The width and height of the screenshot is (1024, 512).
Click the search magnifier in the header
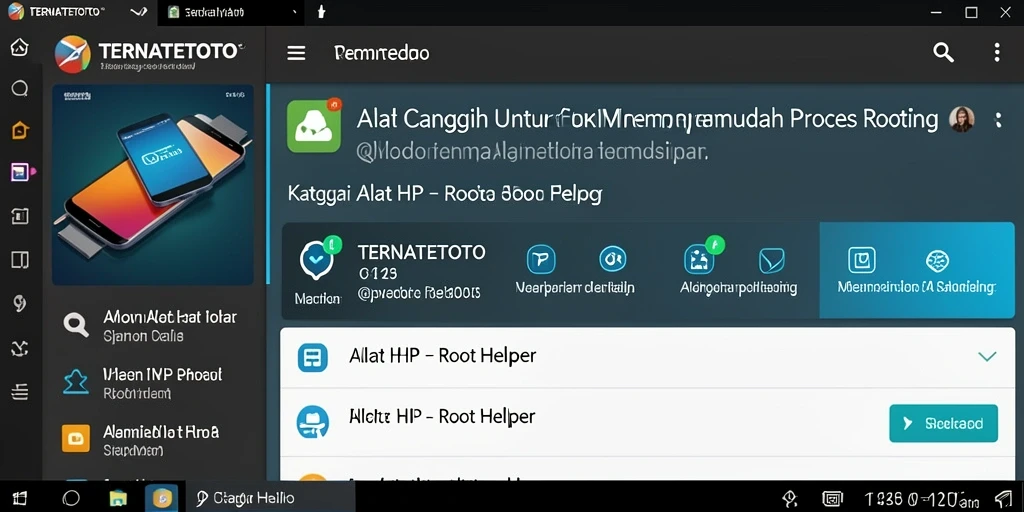point(943,52)
